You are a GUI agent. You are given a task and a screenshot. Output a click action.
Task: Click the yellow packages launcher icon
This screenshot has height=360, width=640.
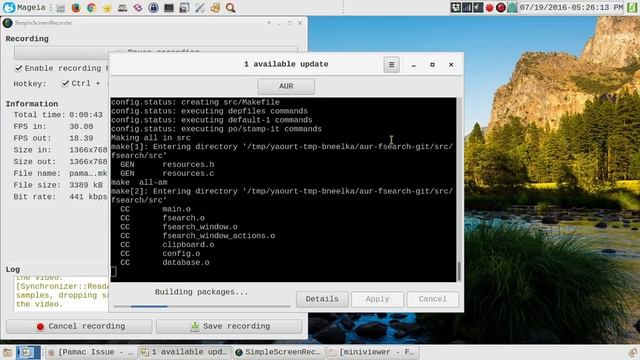click(x=215, y=8)
